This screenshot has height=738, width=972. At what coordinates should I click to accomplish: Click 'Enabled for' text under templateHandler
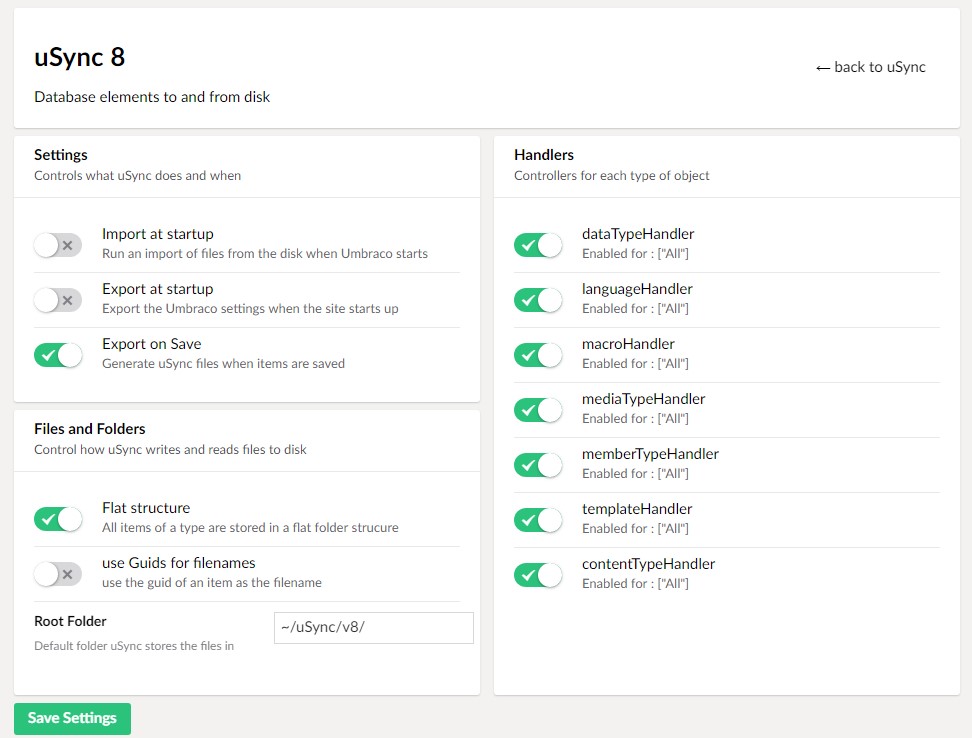click(635, 529)
